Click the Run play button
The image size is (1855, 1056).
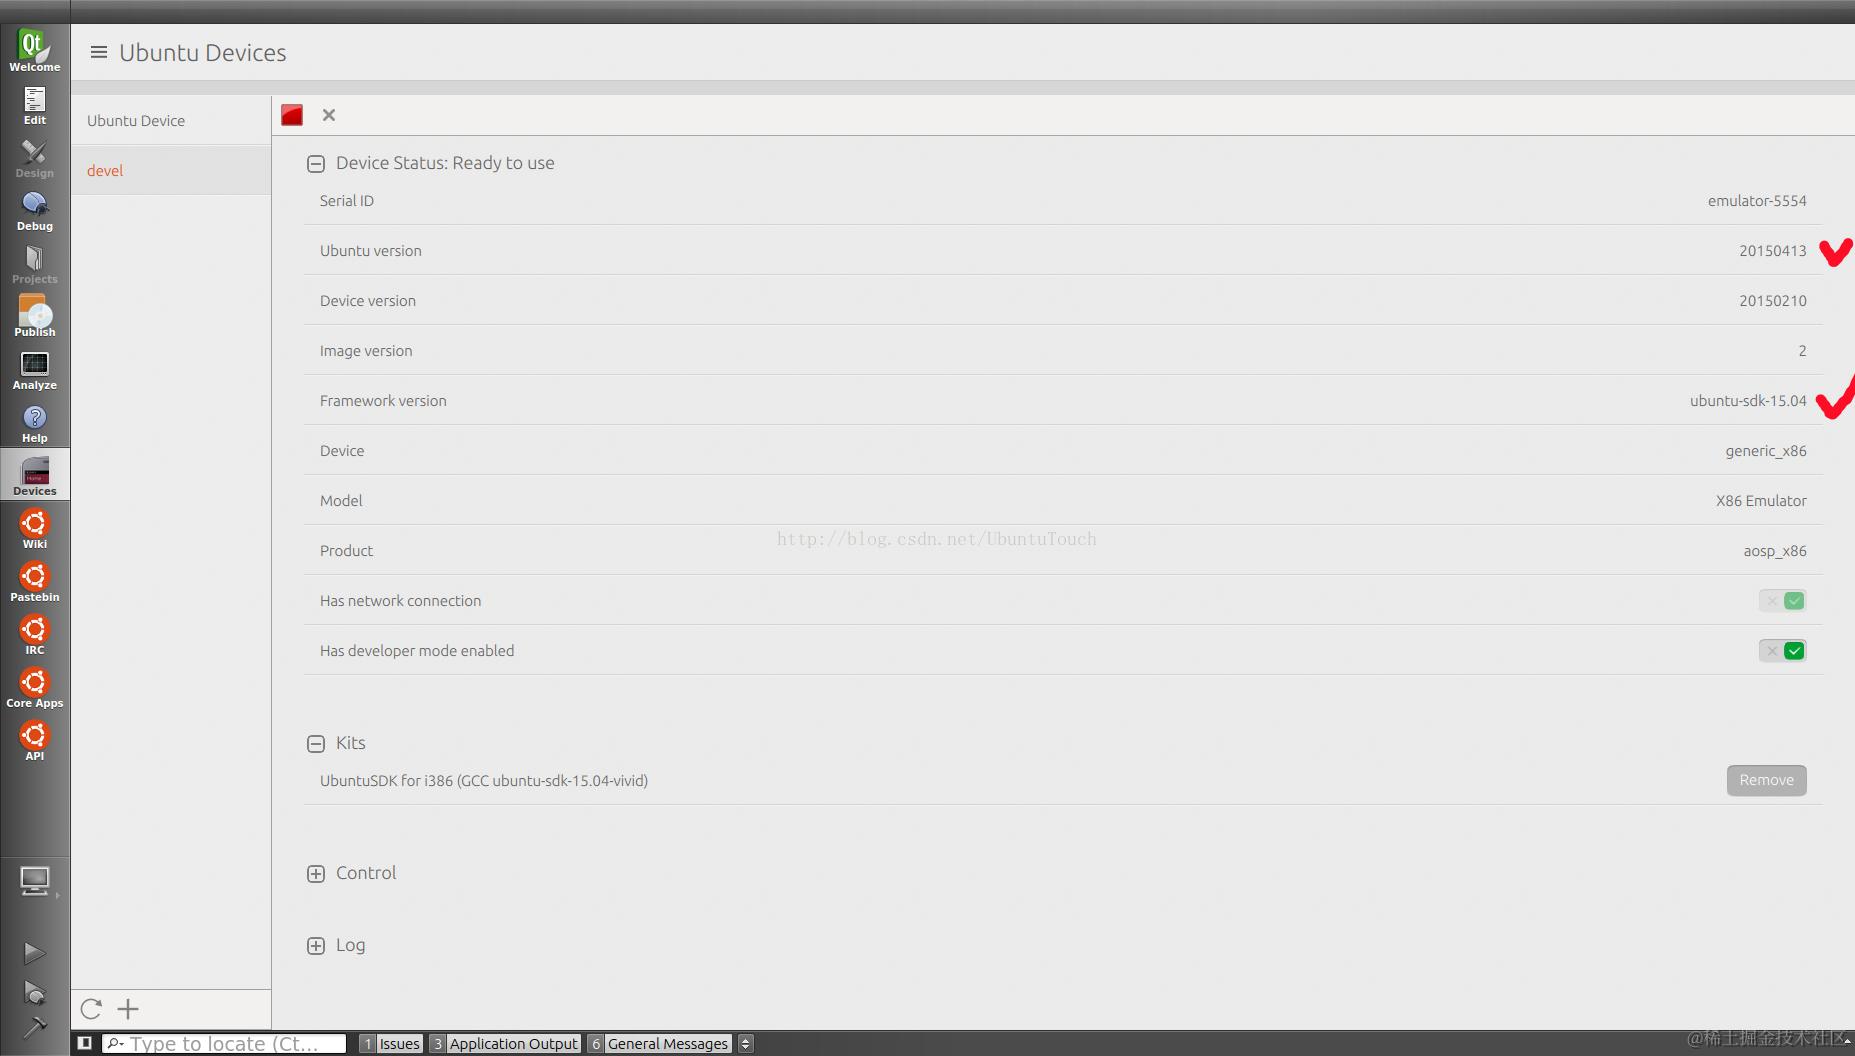pyautogui.click(x=34, y=953)
